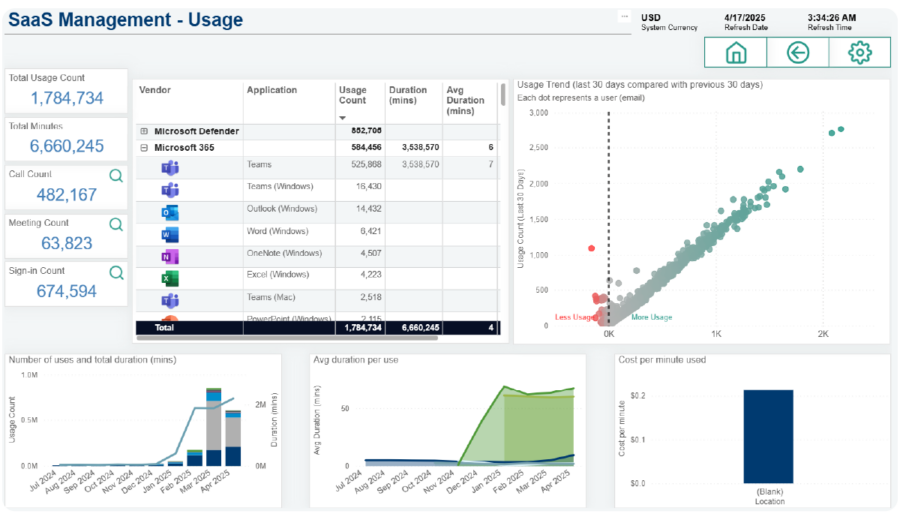The width and height of the screenshot is (900, 520).
Task: Click the Sign-in Count magnifier icon
Action: [117, 273]
